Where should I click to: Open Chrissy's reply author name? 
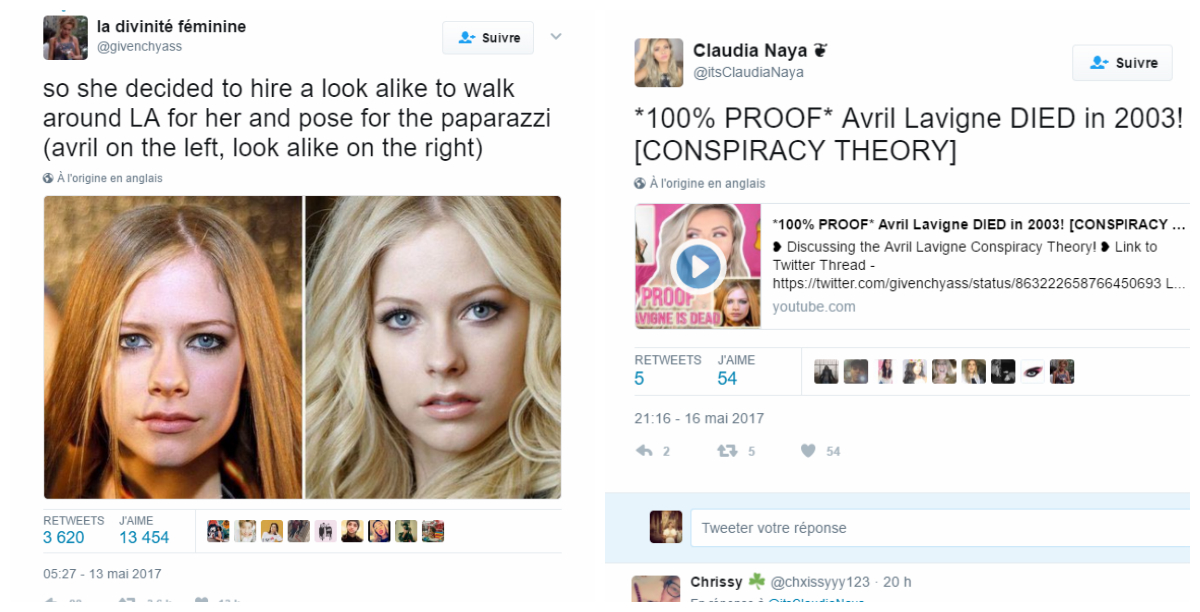click(716, 581)
